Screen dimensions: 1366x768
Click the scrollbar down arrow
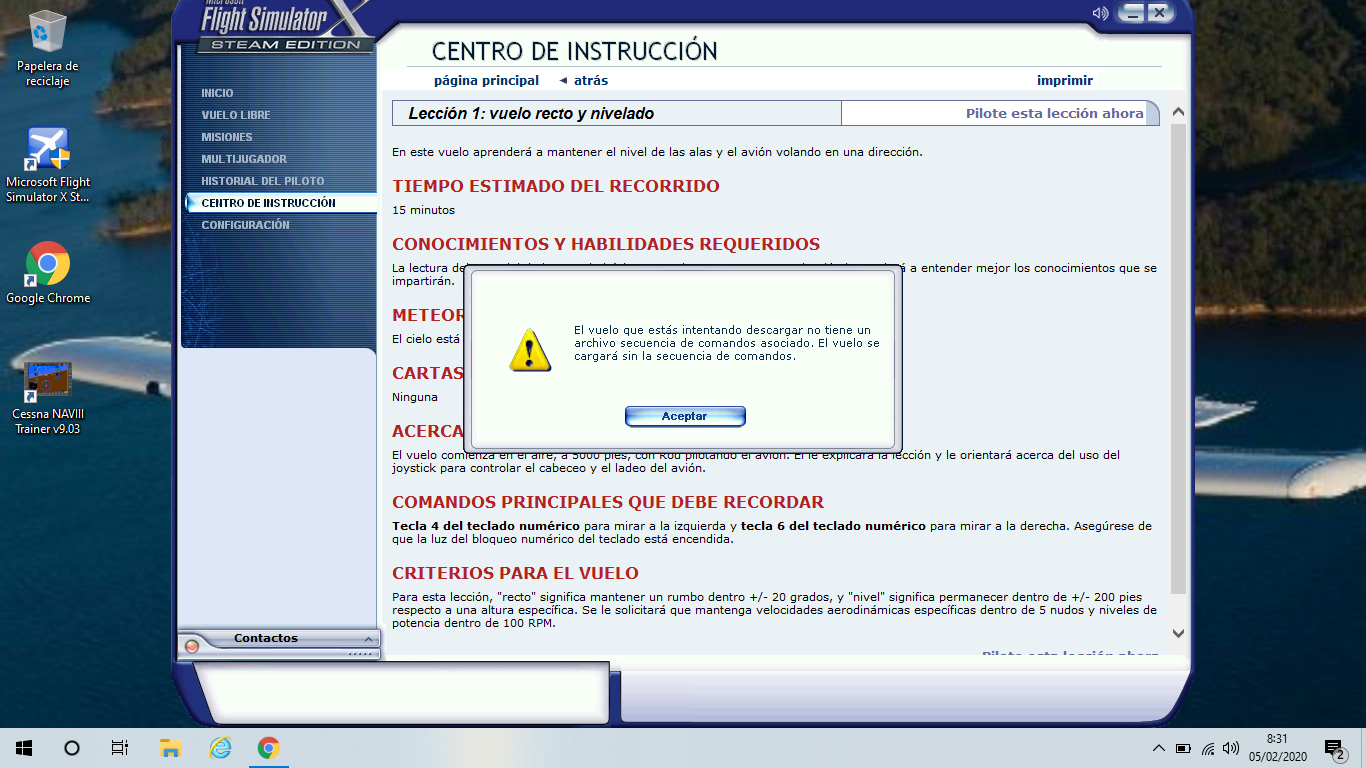coord(1178,633)
